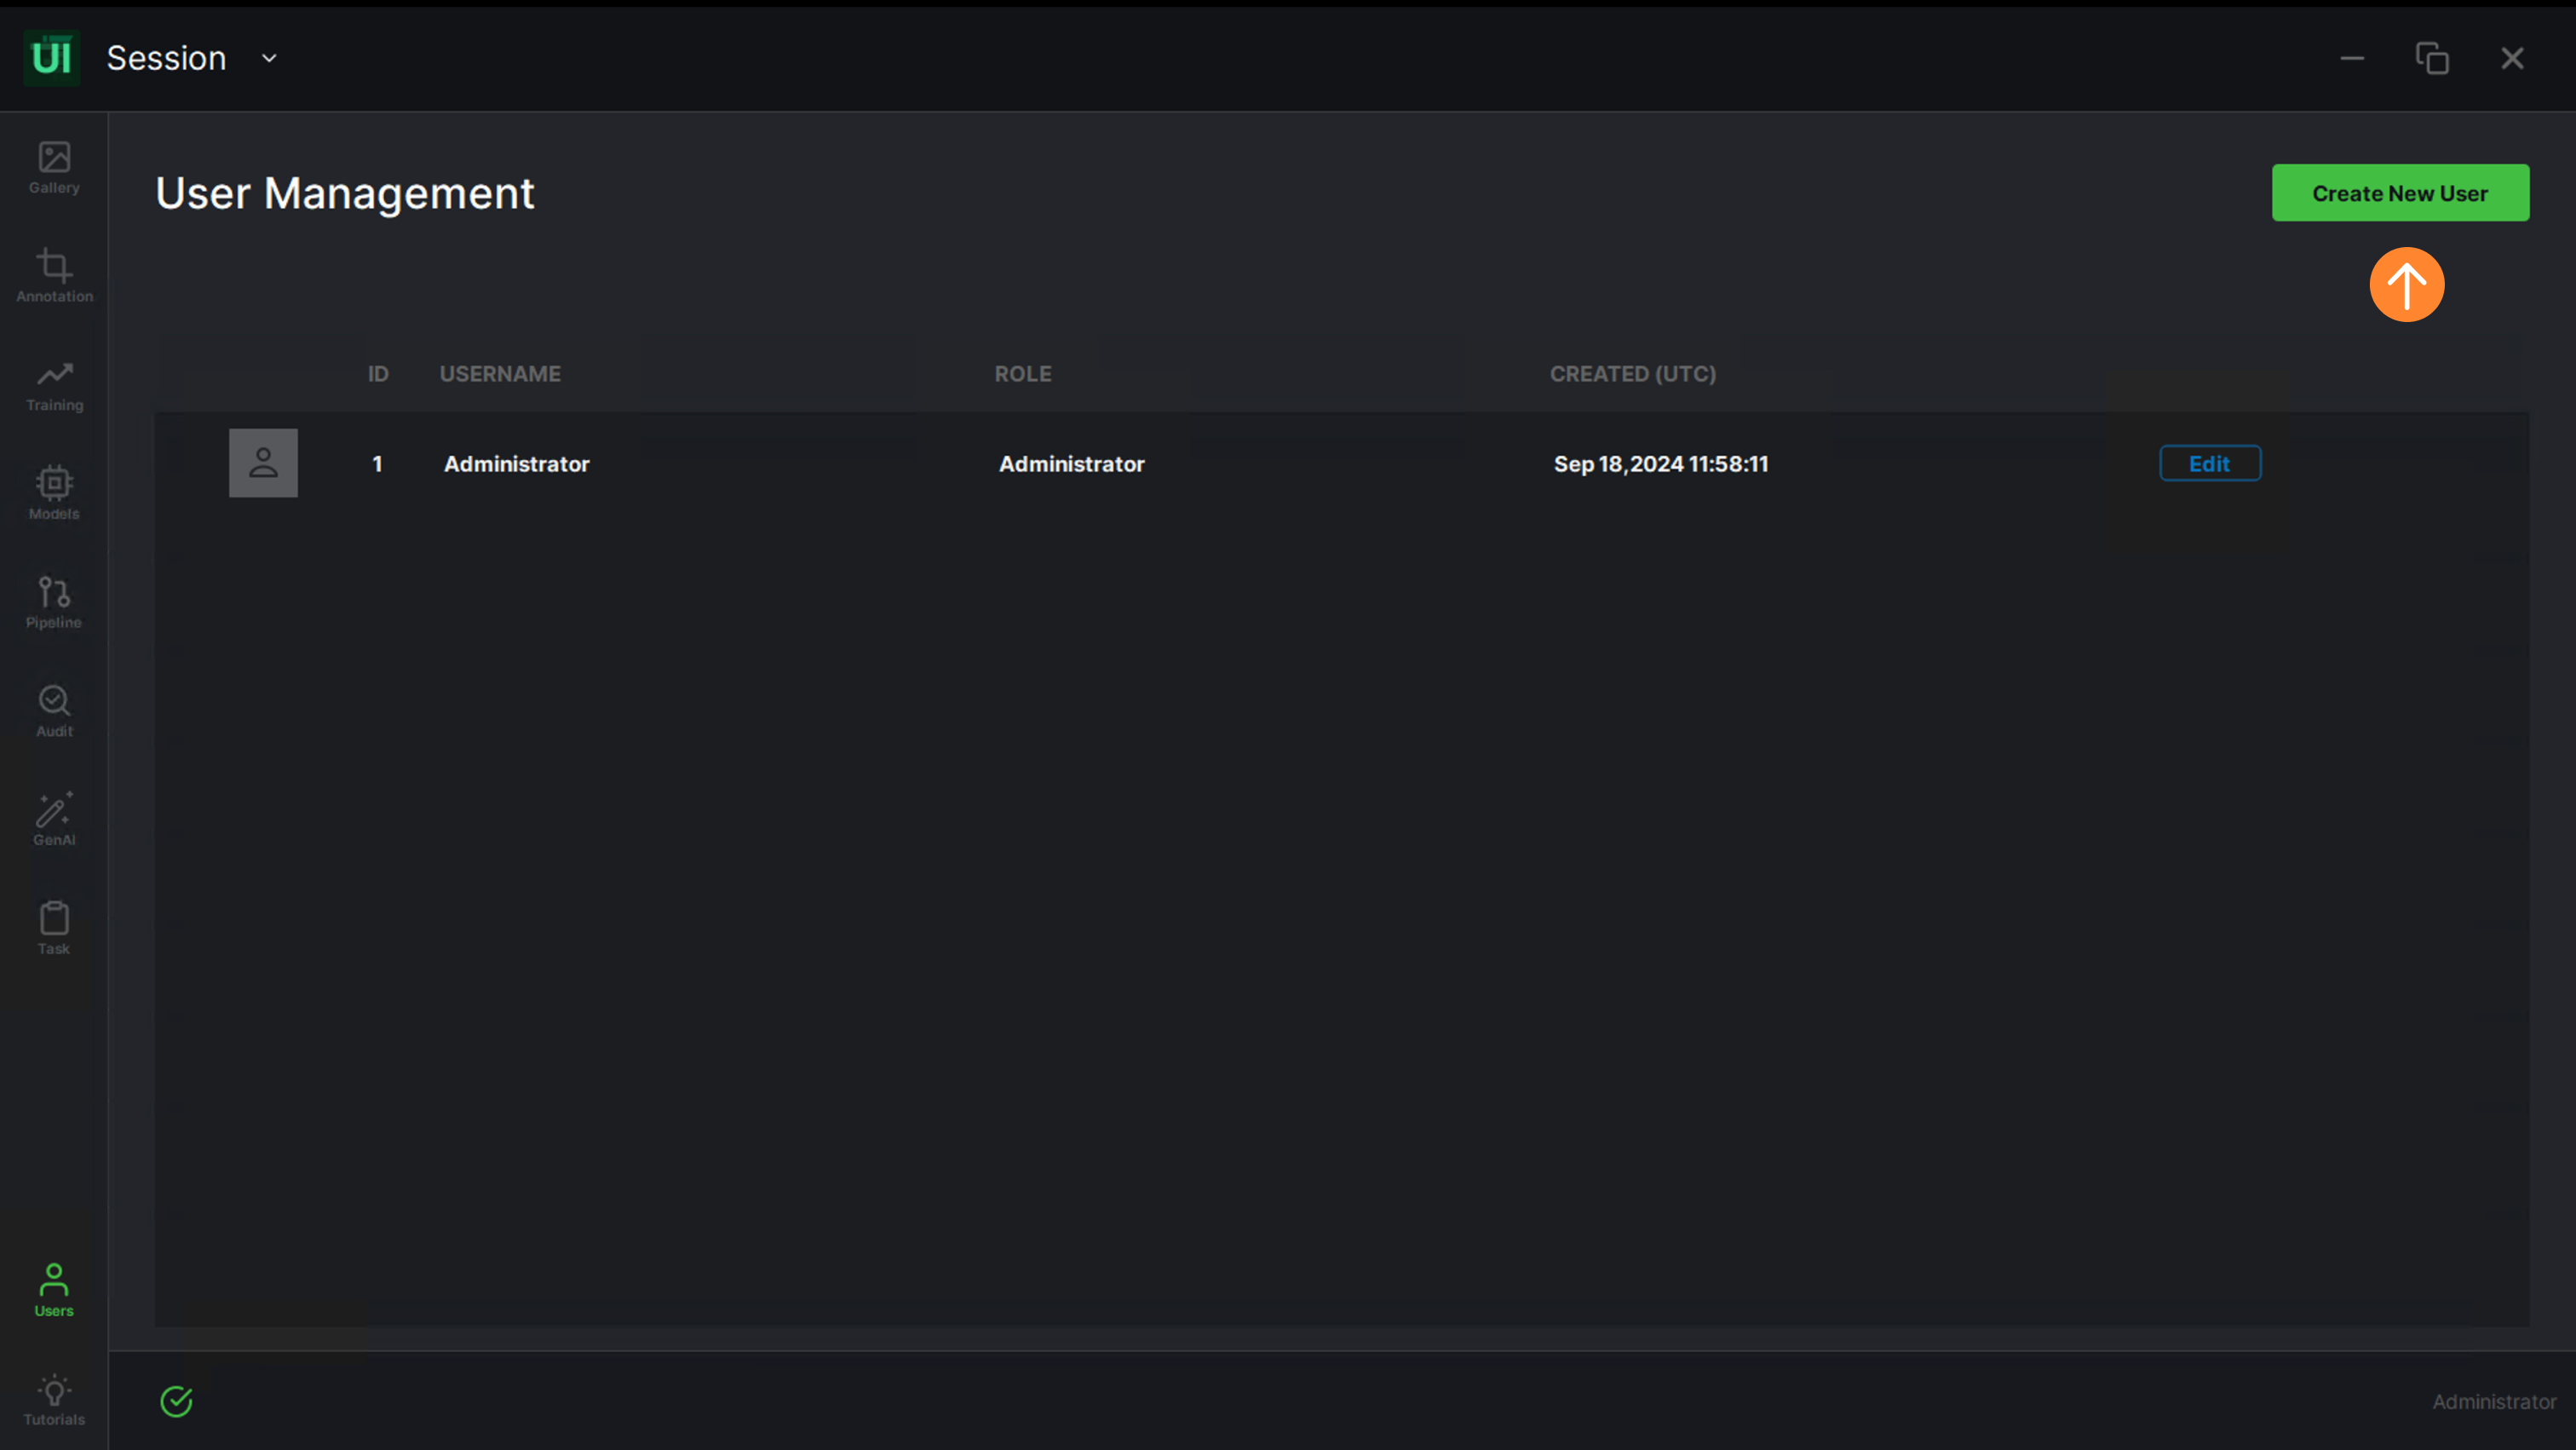Select the Users sidebar icon
Viewport: 2576px width, 1450px height.
click(54, 1290)
